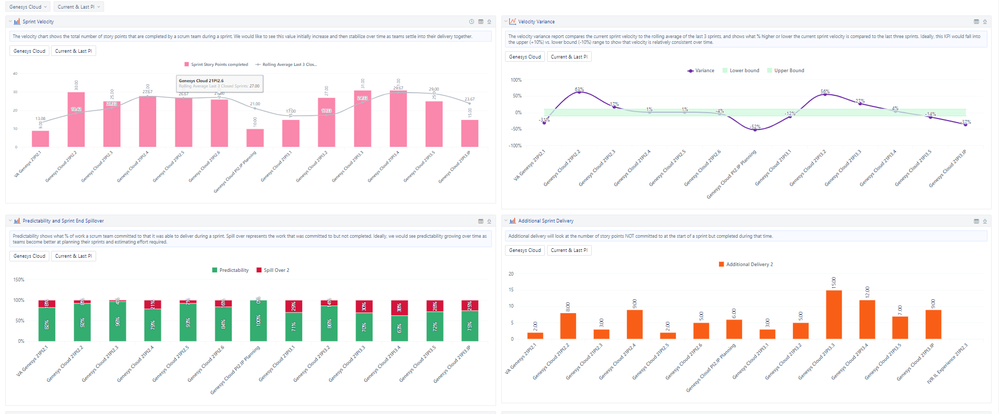Click the 100% green Predictability bar
Viewport: 999px width, 414px height.
point(259,320)
